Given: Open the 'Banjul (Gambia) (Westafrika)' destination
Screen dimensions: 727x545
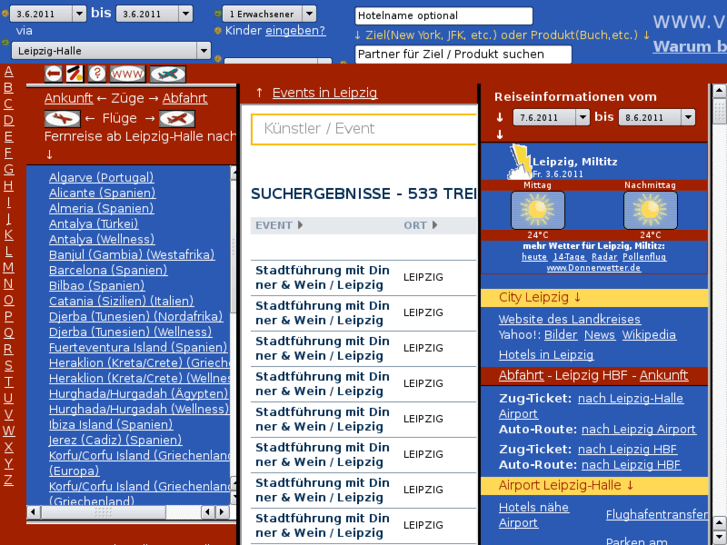Looking at the screenshot, I should click(x=132, y=255).
